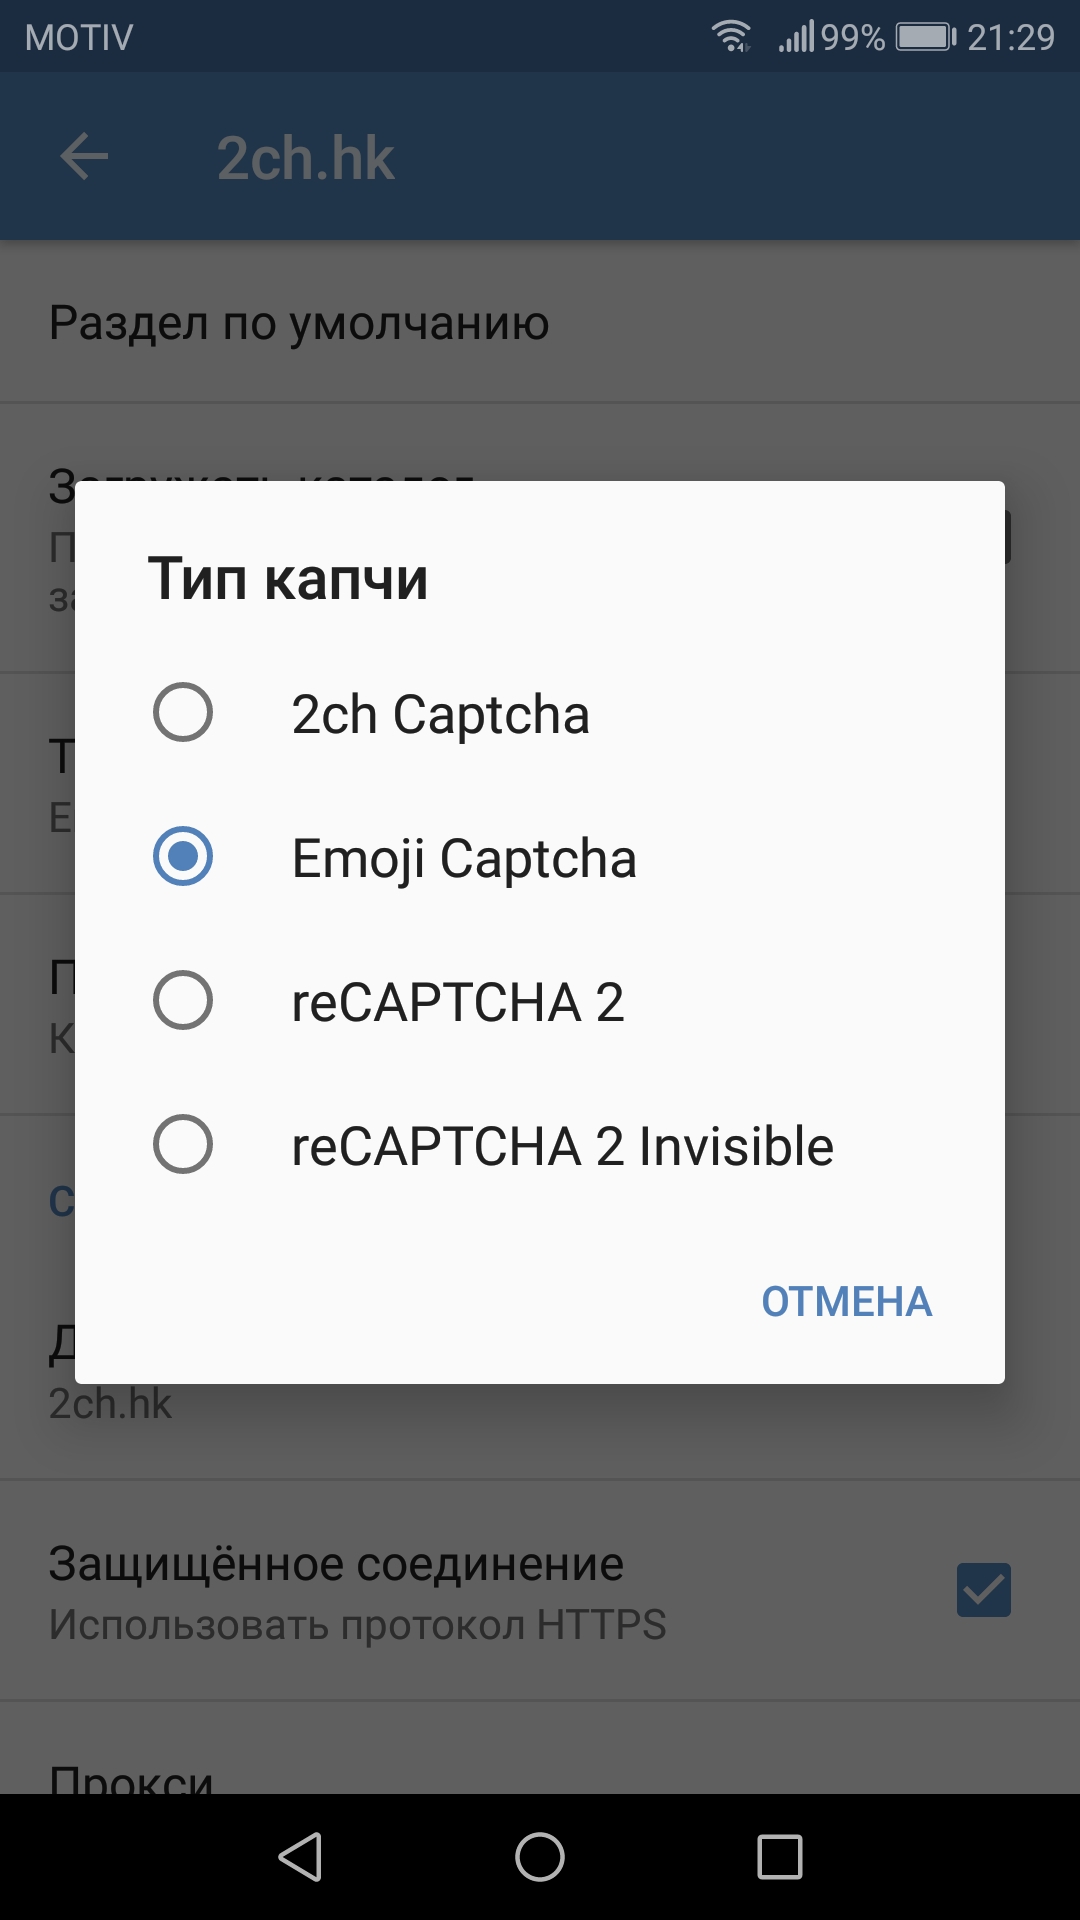
Task: Select the 2ch Captcha radio button
Action: [183, 713]
